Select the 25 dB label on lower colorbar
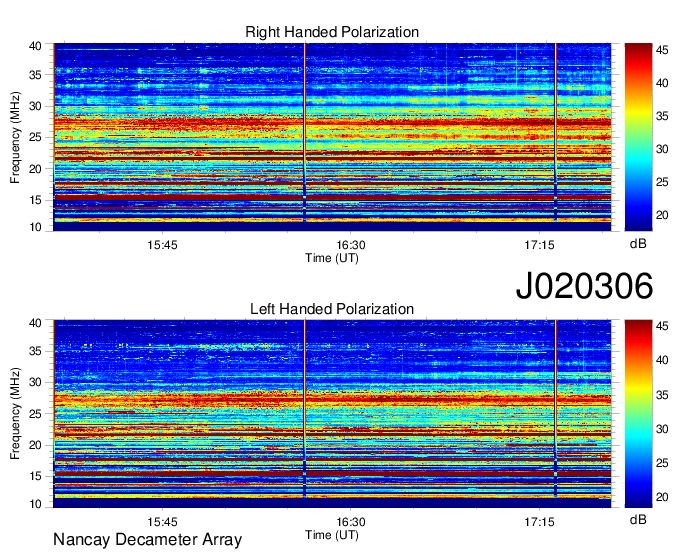This screenshot has height=552, width=680. (x=662, y=463)
